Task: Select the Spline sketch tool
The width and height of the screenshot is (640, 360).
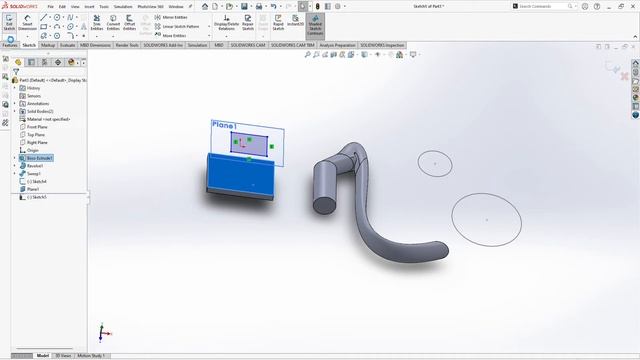Action: click(x=70, y=17)
